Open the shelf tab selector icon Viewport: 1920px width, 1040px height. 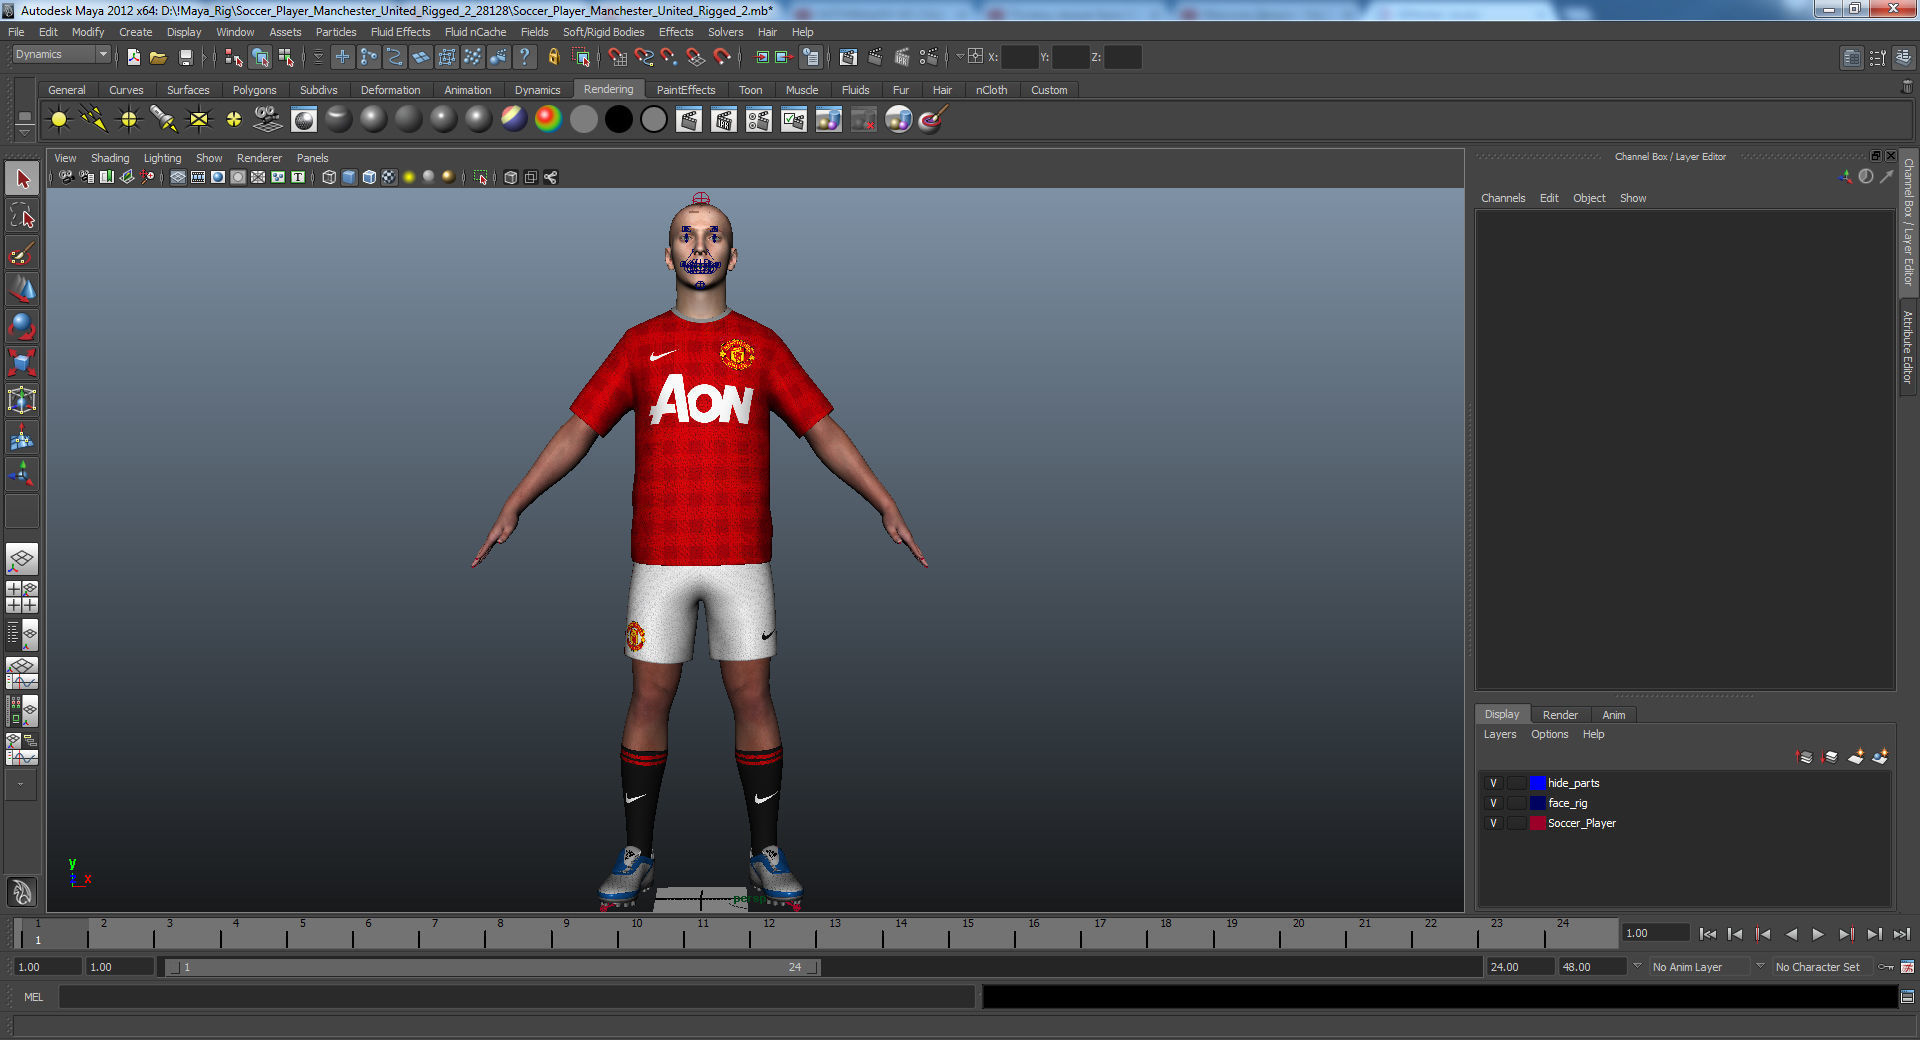[x=24, y=118]
